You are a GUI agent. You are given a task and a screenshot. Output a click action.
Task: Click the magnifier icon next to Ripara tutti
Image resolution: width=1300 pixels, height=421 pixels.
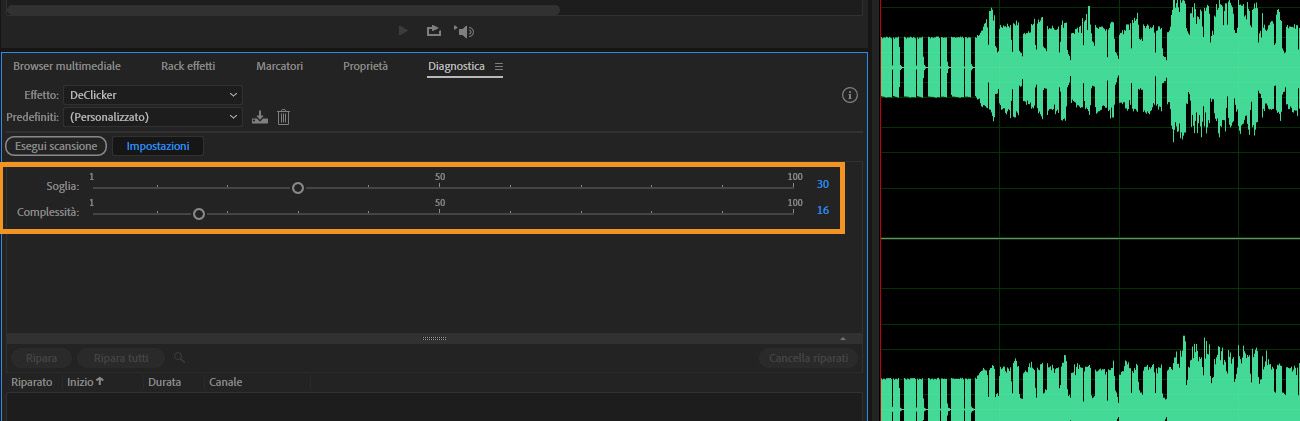179,357
